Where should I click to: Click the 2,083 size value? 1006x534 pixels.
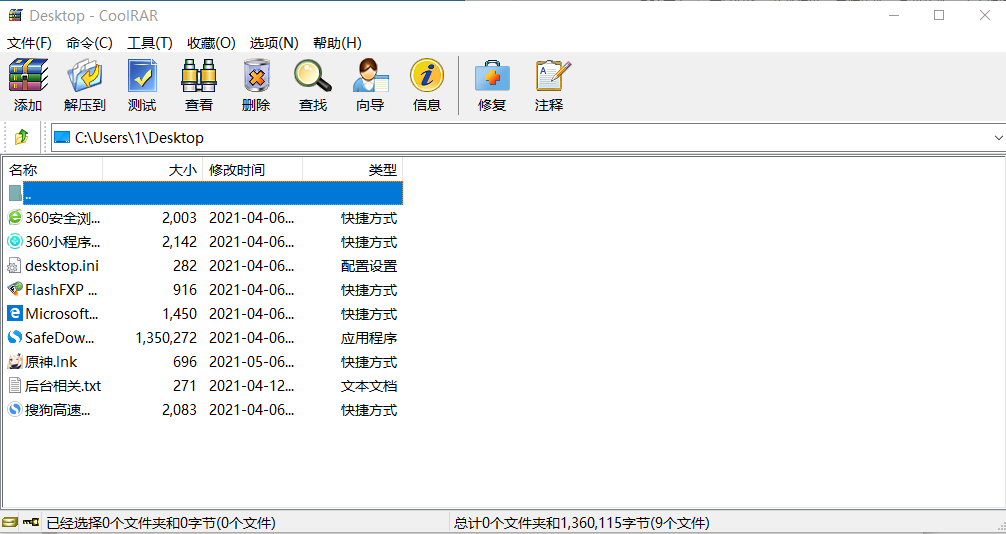pos(180,409)
